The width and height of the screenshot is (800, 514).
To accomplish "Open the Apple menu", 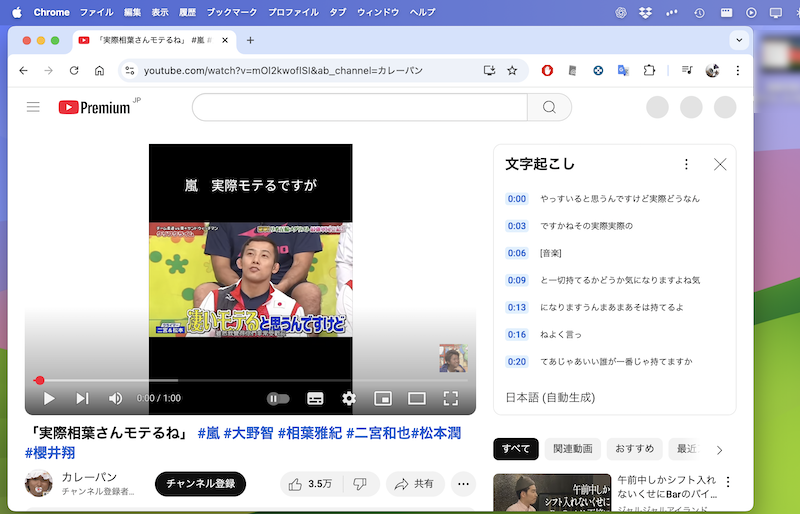I will [17, 12].
